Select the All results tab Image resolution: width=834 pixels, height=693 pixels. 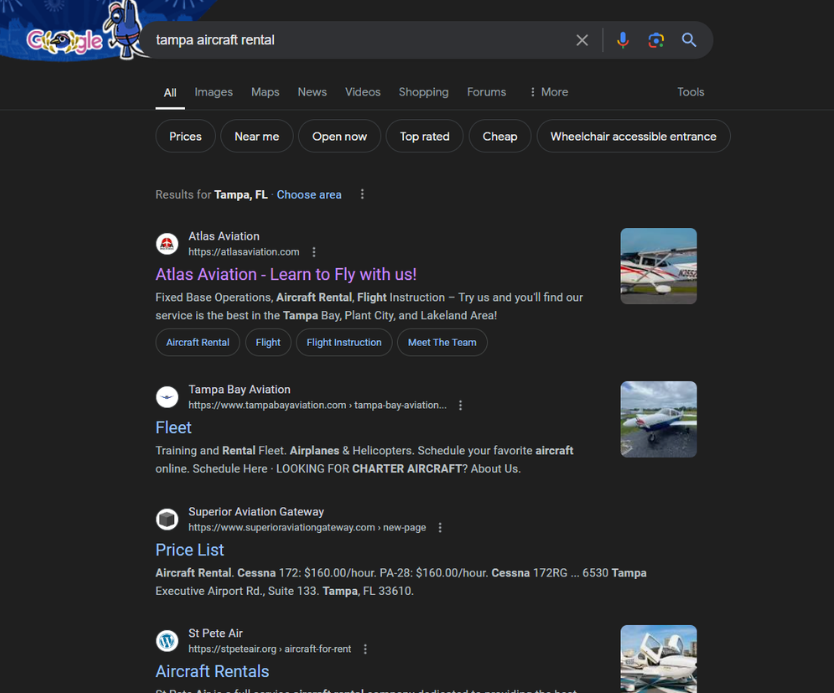pos(170,93)
